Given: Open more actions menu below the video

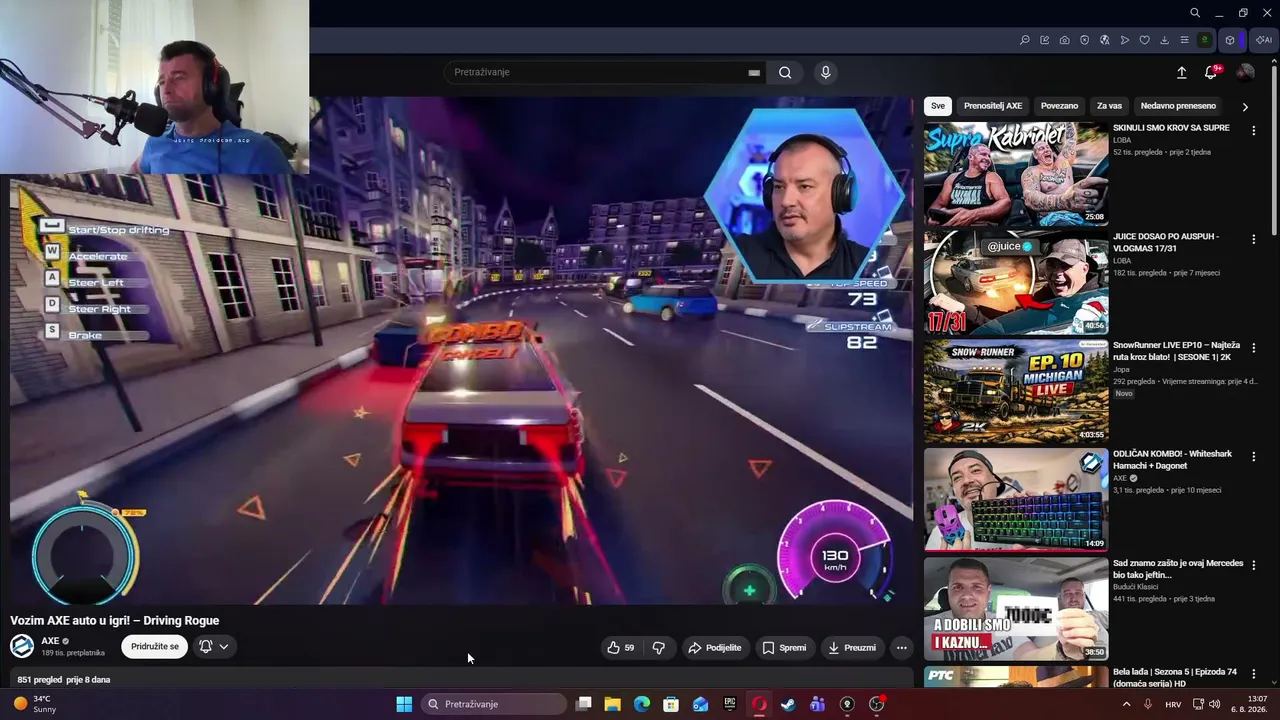Looking at the screenshot, I should click(x=902, y=648).
